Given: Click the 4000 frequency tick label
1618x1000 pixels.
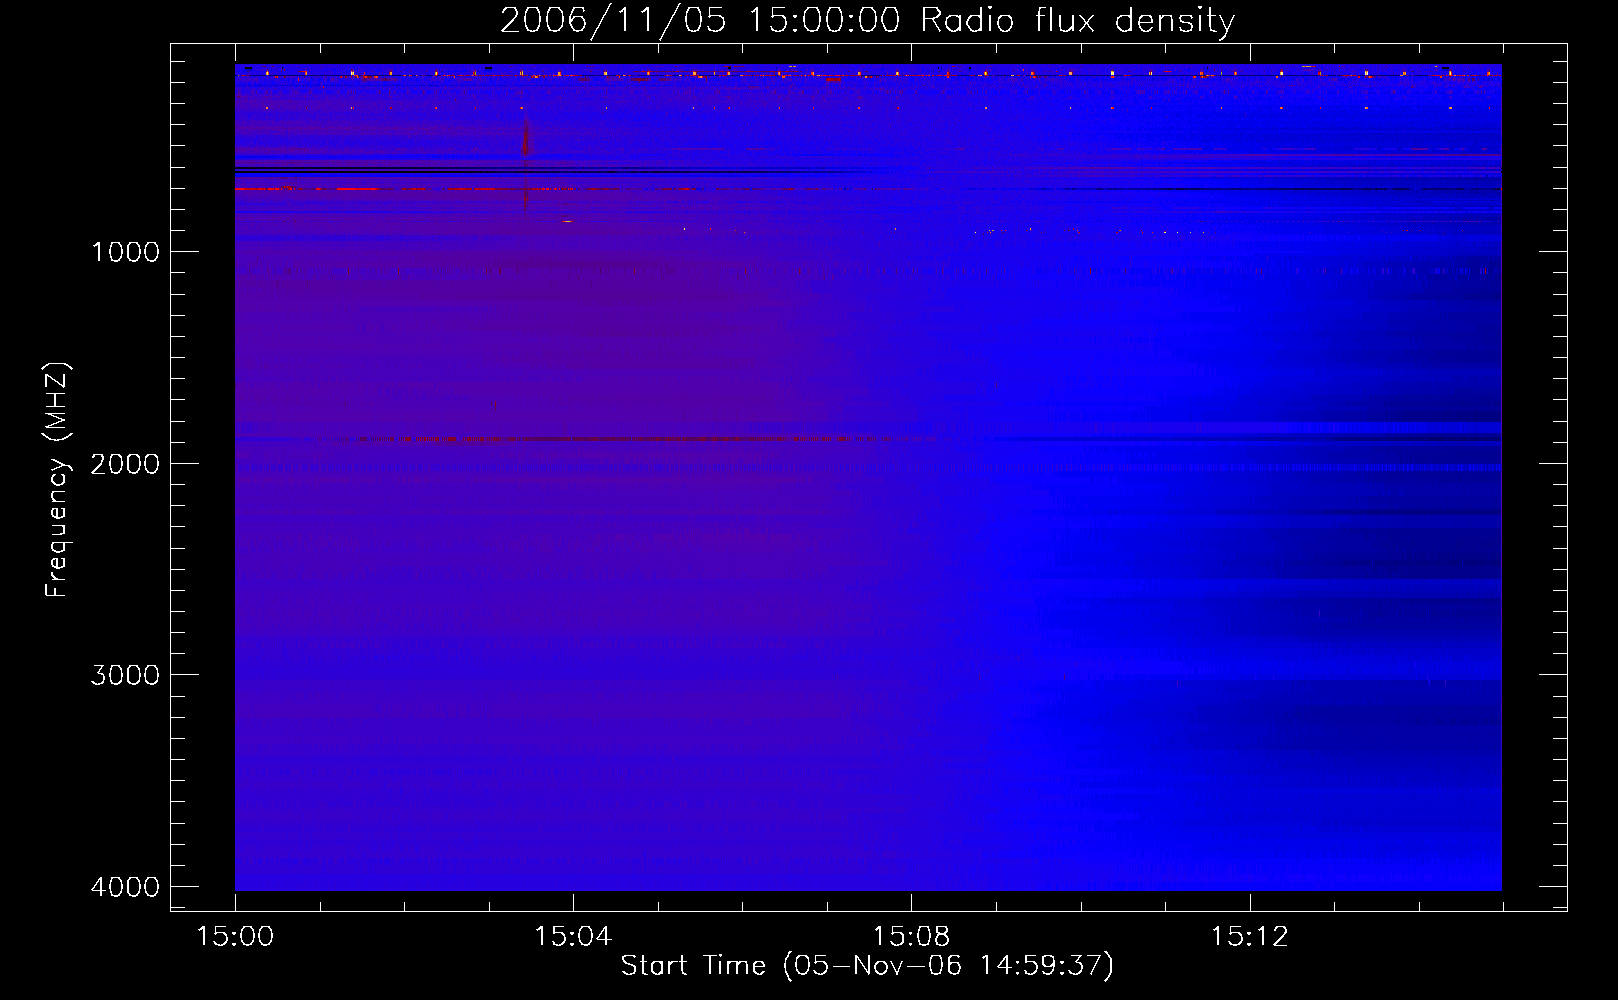Looking at the screenshot, I should point(125,887).
